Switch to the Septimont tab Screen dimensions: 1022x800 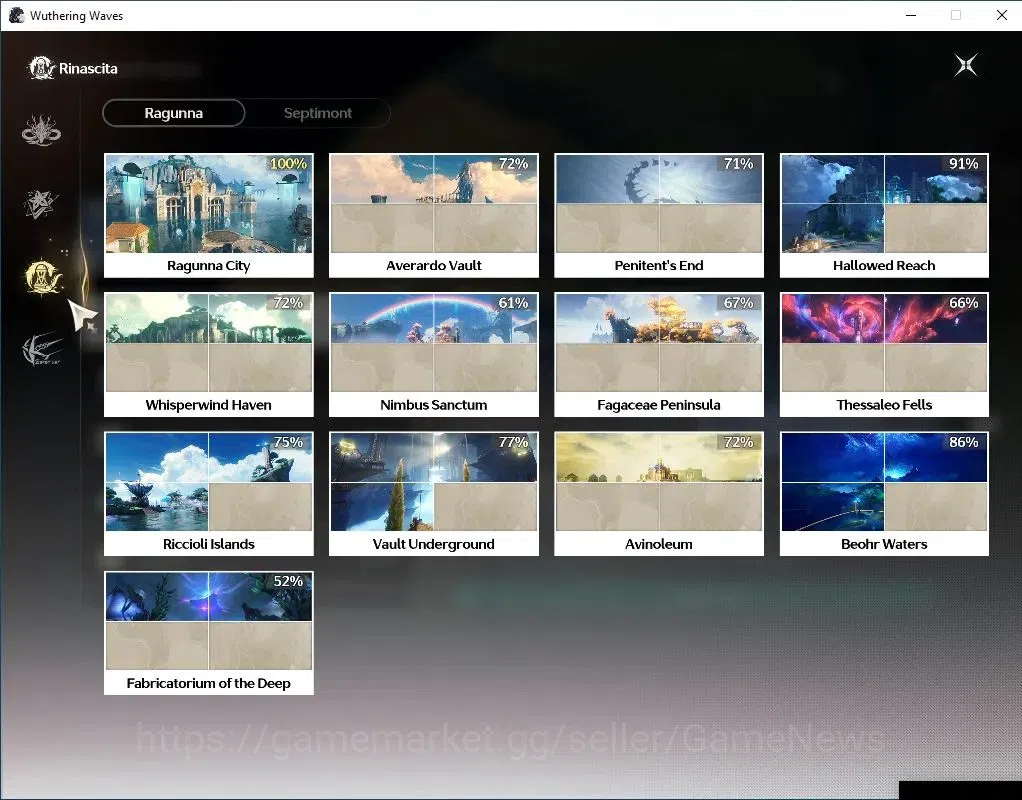pos(317,113)
